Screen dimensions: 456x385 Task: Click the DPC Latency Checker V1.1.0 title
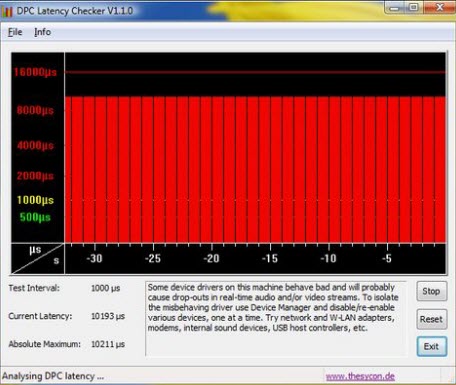click(x=75, y=11)
